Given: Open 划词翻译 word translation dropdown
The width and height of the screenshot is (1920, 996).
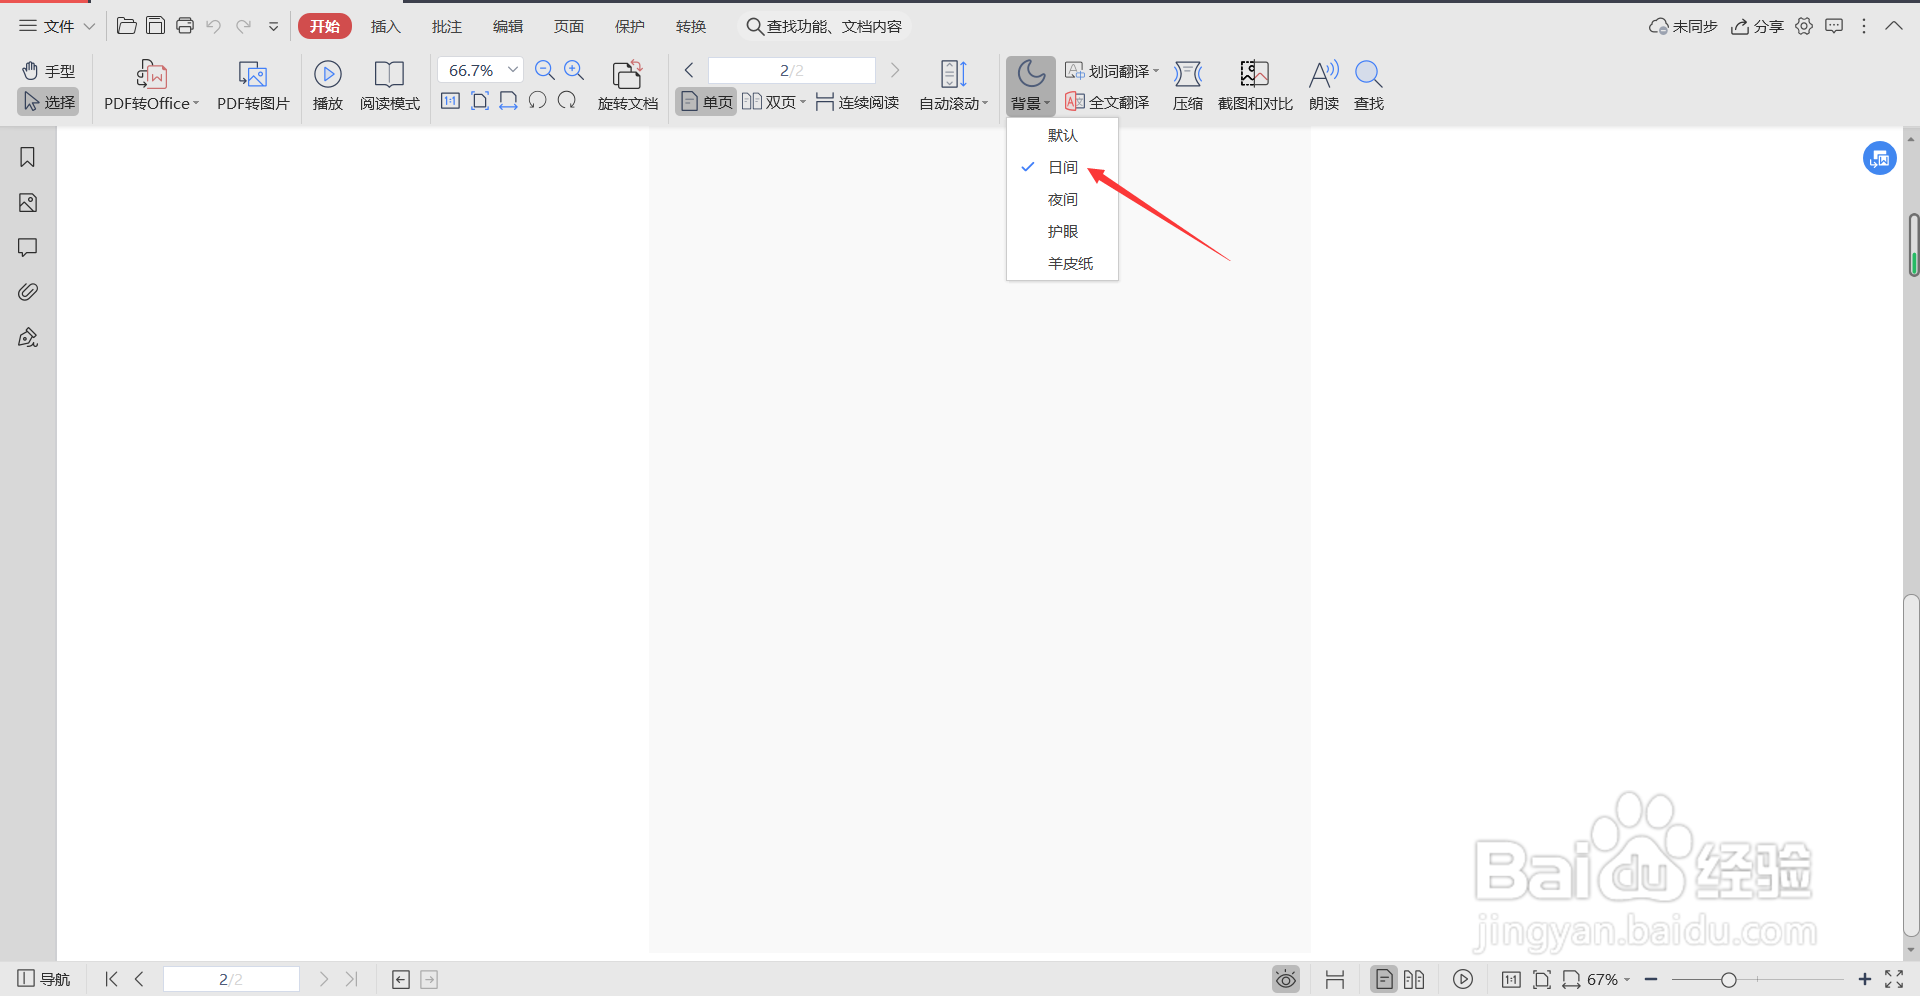Looking at the screenshot, I should 1112,71.
